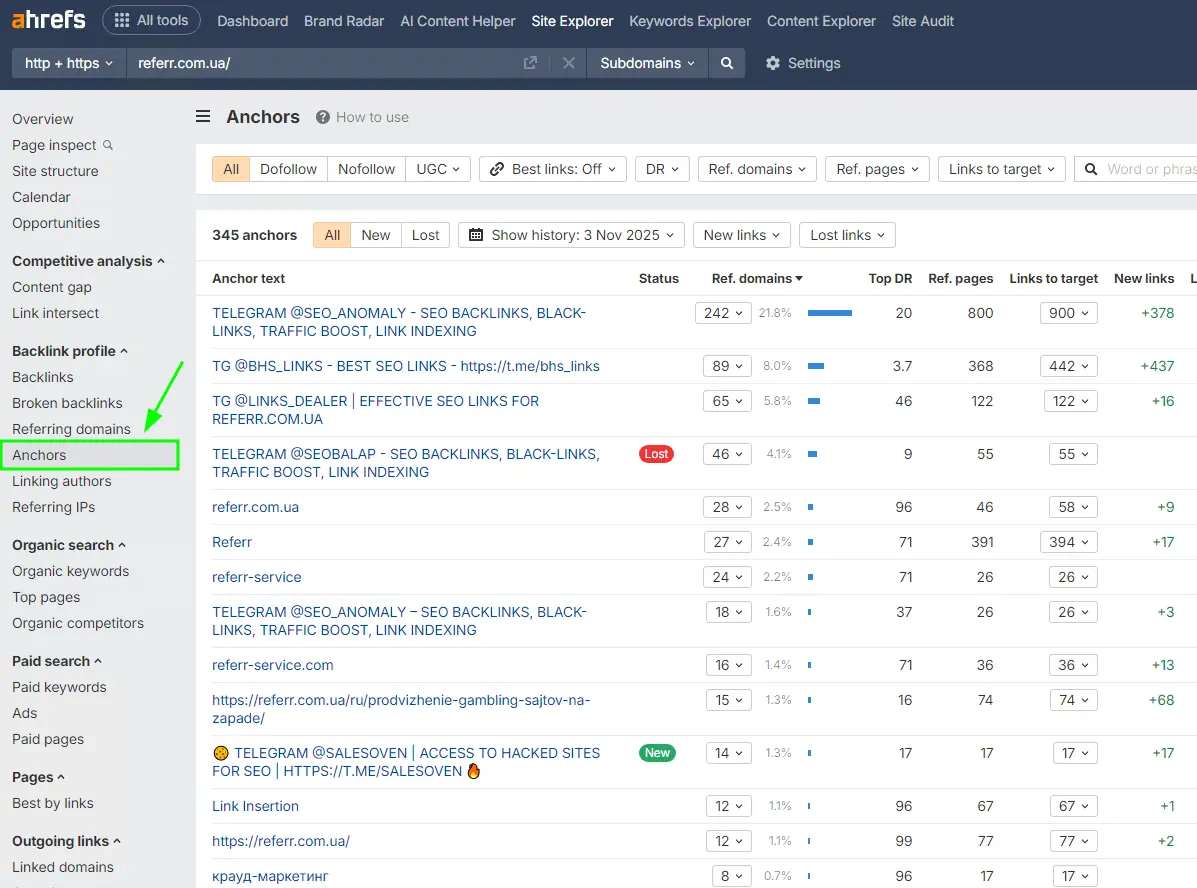The width and height of the screenshot is (1197, 888).
Task: Show only New anchors
Action: [375, 234]
